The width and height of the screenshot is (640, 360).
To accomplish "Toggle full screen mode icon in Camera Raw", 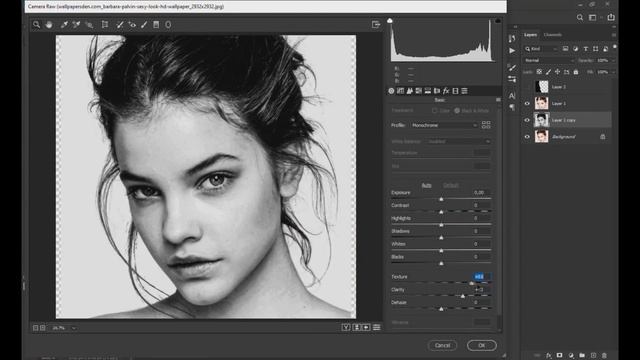I will point(376,24).
